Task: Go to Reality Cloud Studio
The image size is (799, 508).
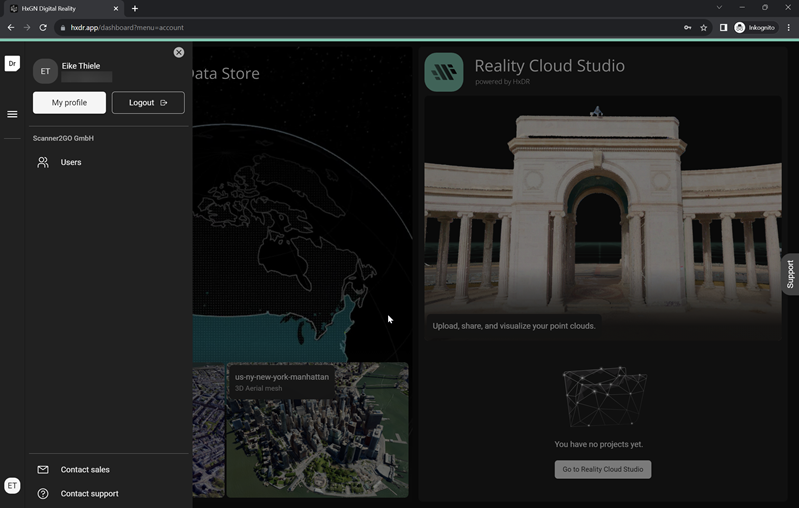Action: [603, 469]
